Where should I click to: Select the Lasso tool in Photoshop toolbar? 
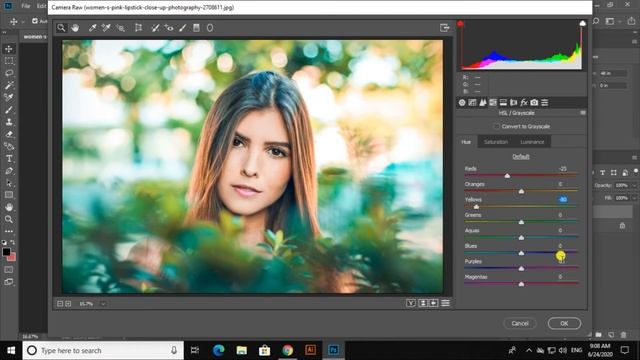9,73
